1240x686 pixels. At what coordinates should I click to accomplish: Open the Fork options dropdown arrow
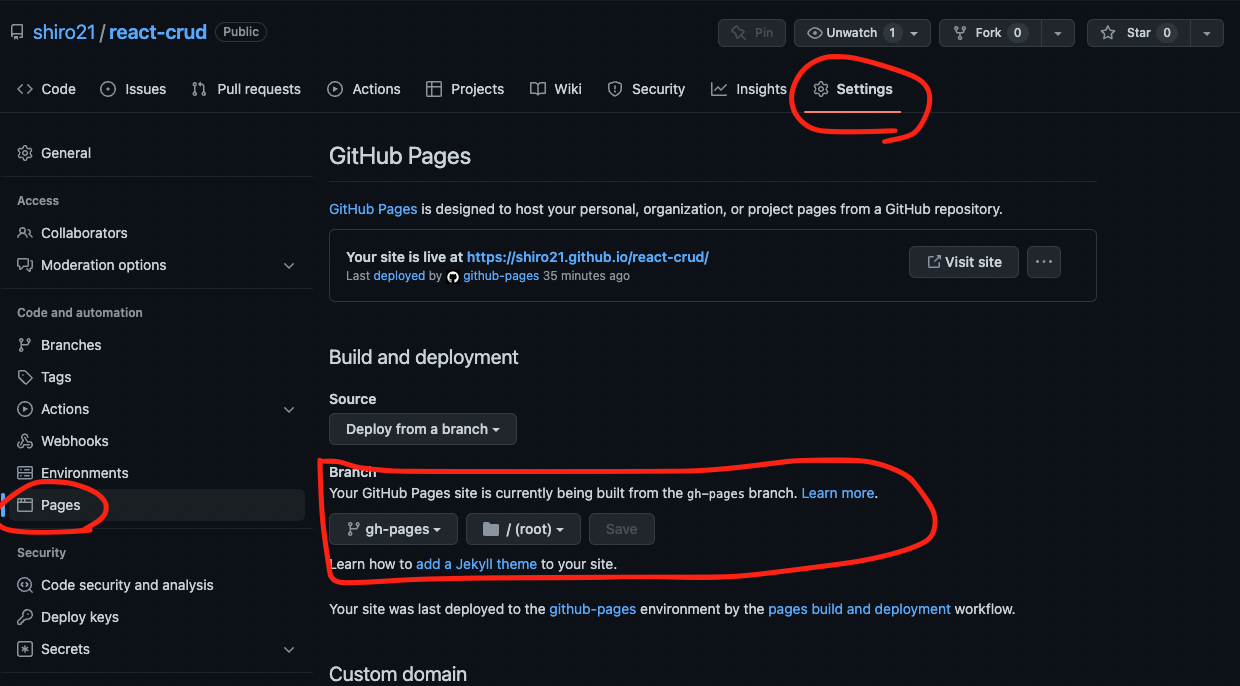1057,33
